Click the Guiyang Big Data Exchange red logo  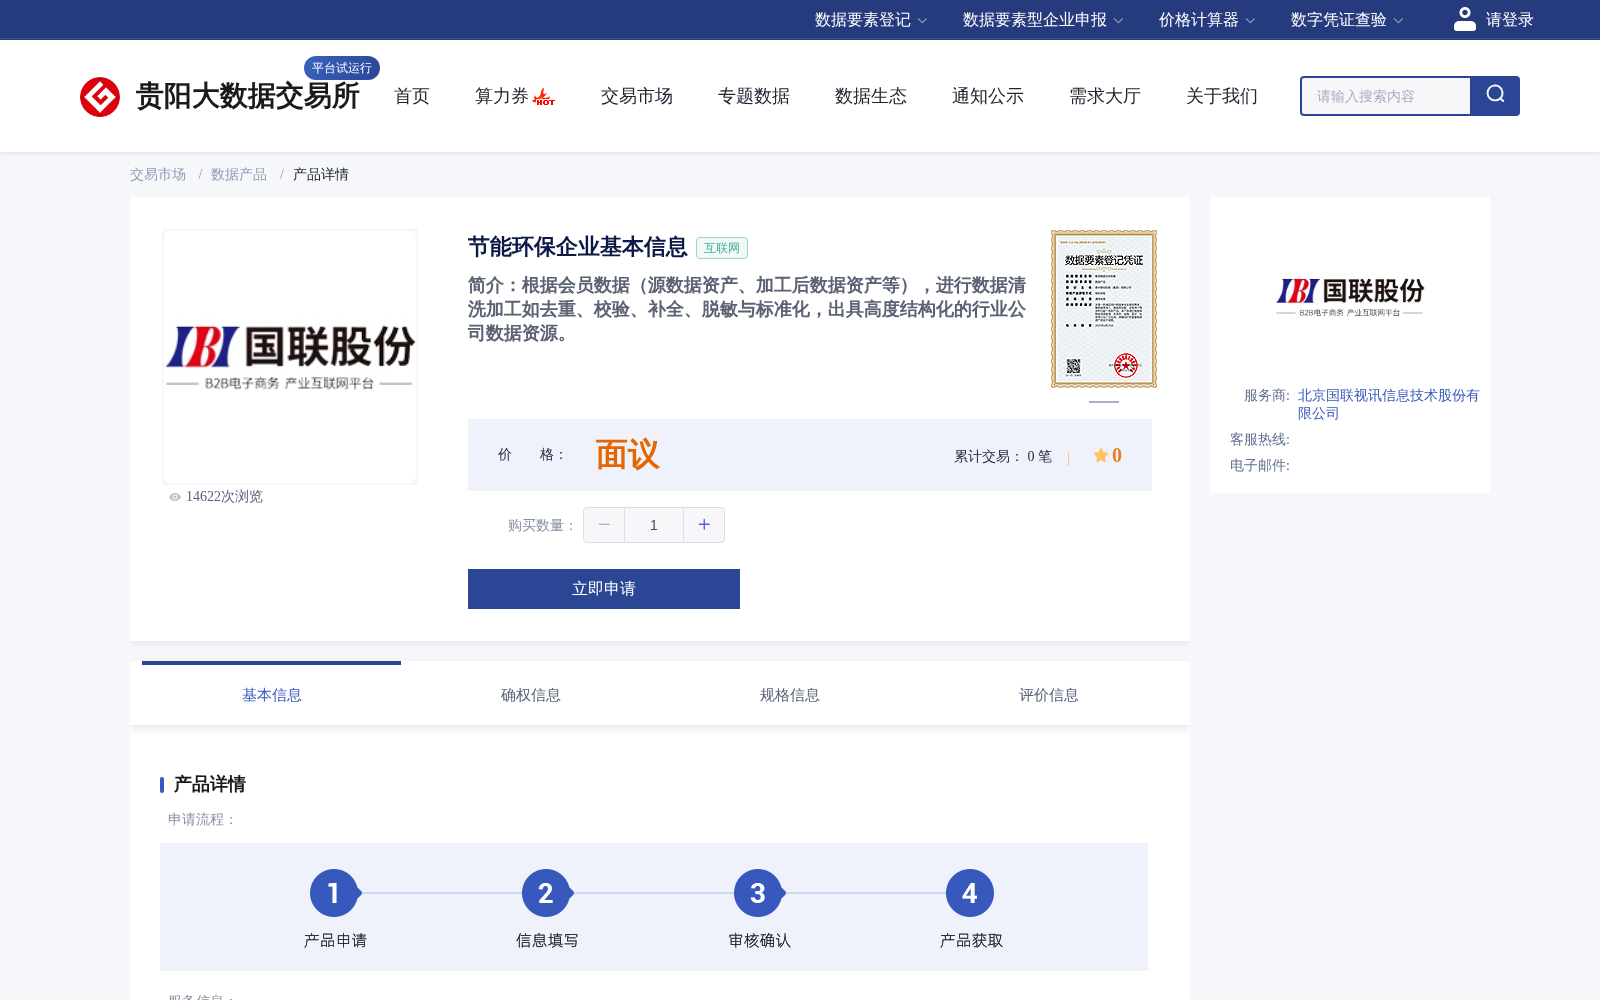tap(100, 97)
